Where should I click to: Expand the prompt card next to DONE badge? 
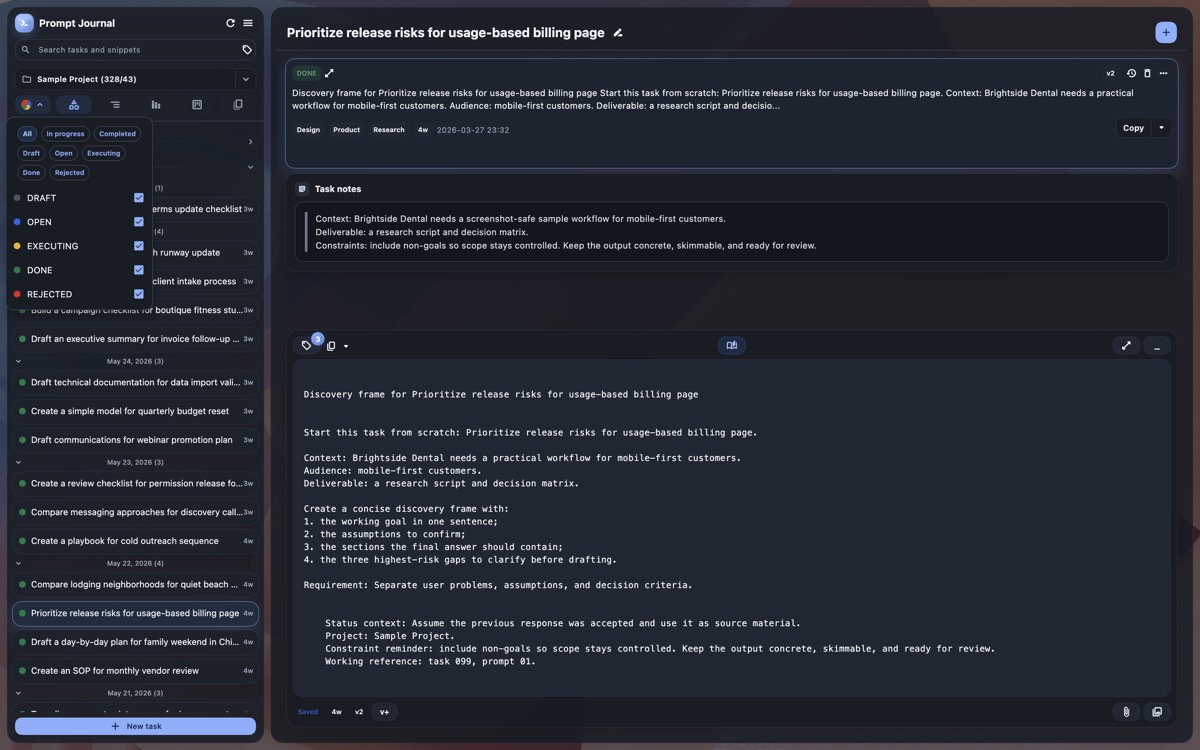pyautogui.click(x=329, y=73)
